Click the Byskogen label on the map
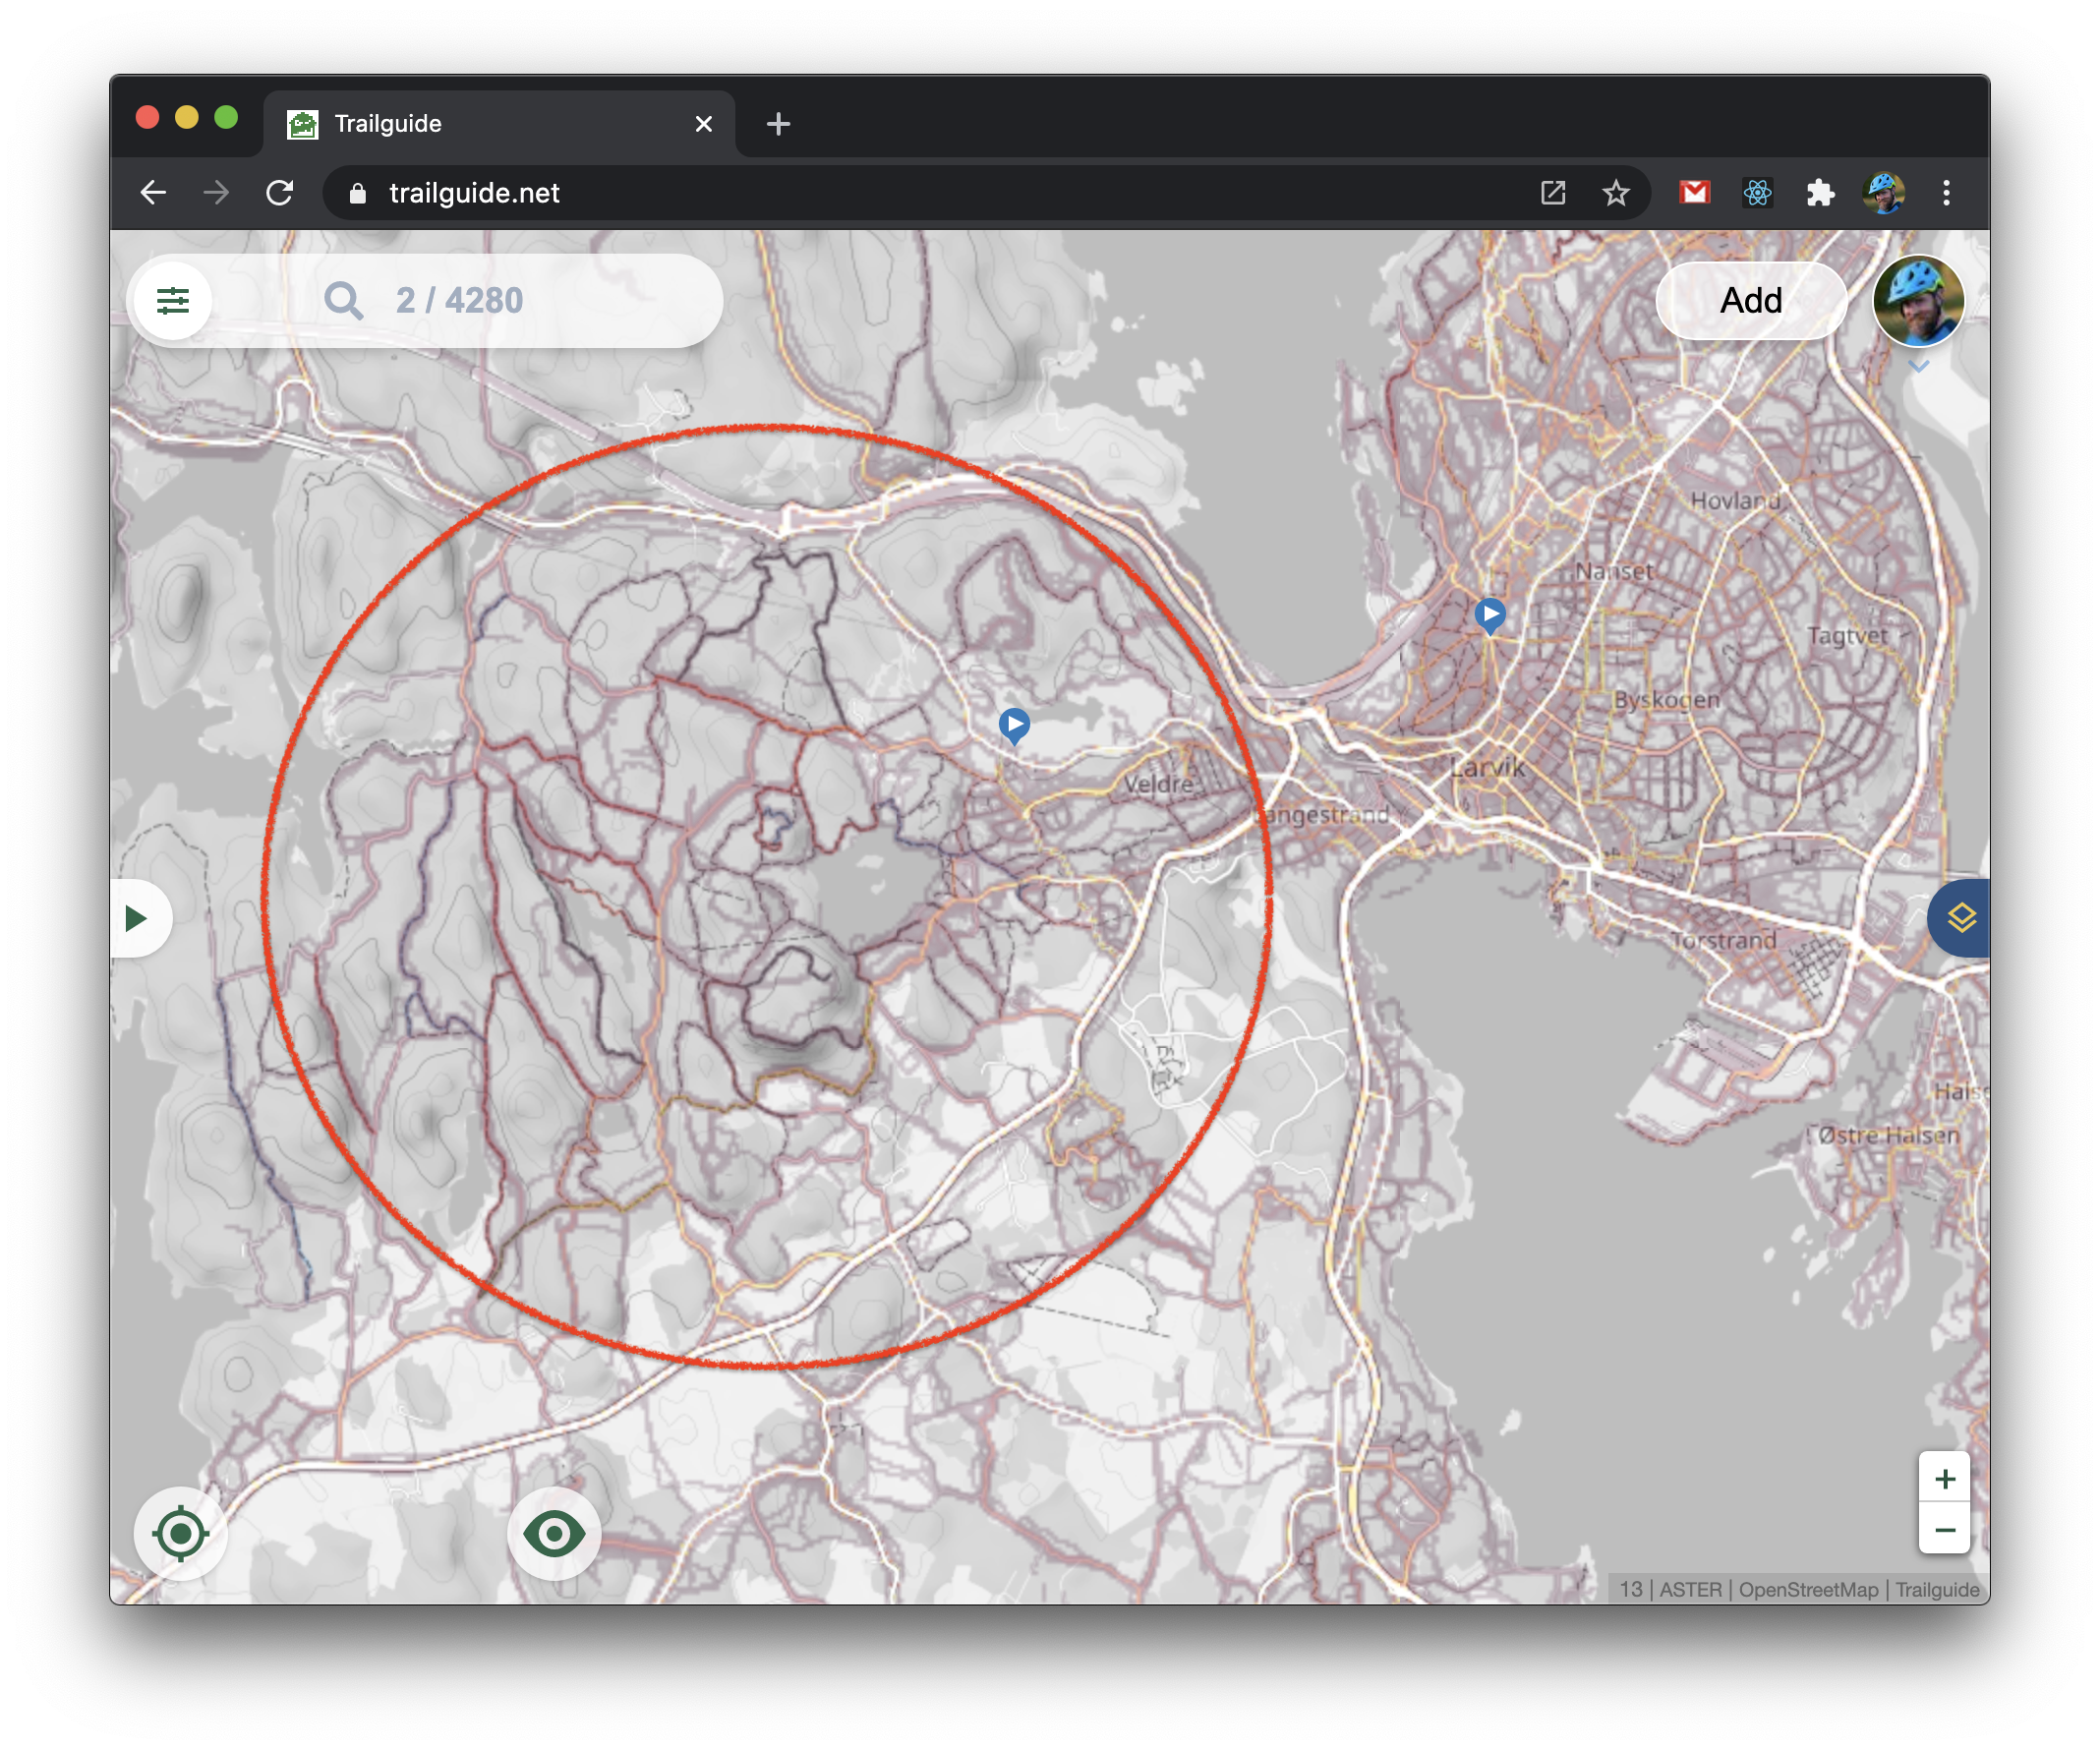The width and height of the screenshot is (2100, 1750). [x=1666, y=699]
